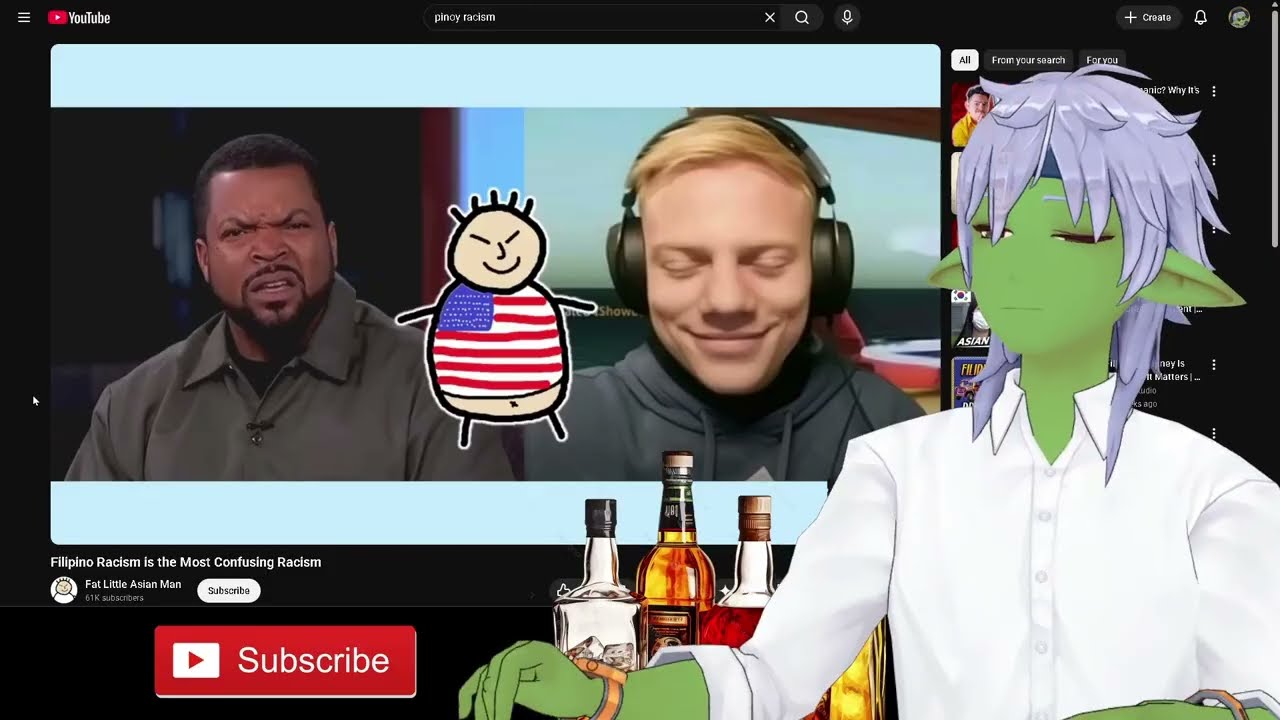
Task: Open the YouTube guide hamburger menu
Action: tap(24, 17)
